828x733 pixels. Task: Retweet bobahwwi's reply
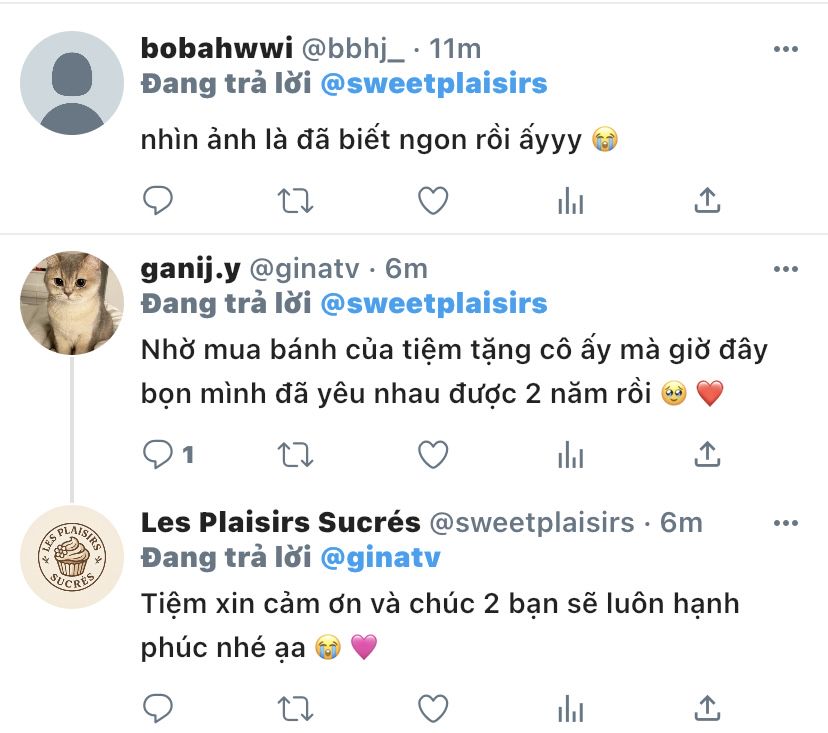(x=294, y=201)
